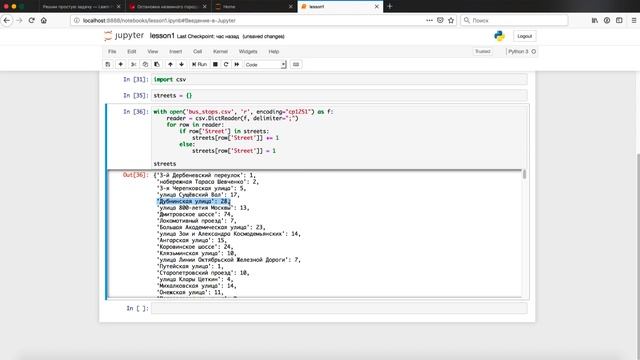Click the import csv code cell
This screenshot has width=640, height=360.
click(x=340, y=79)
